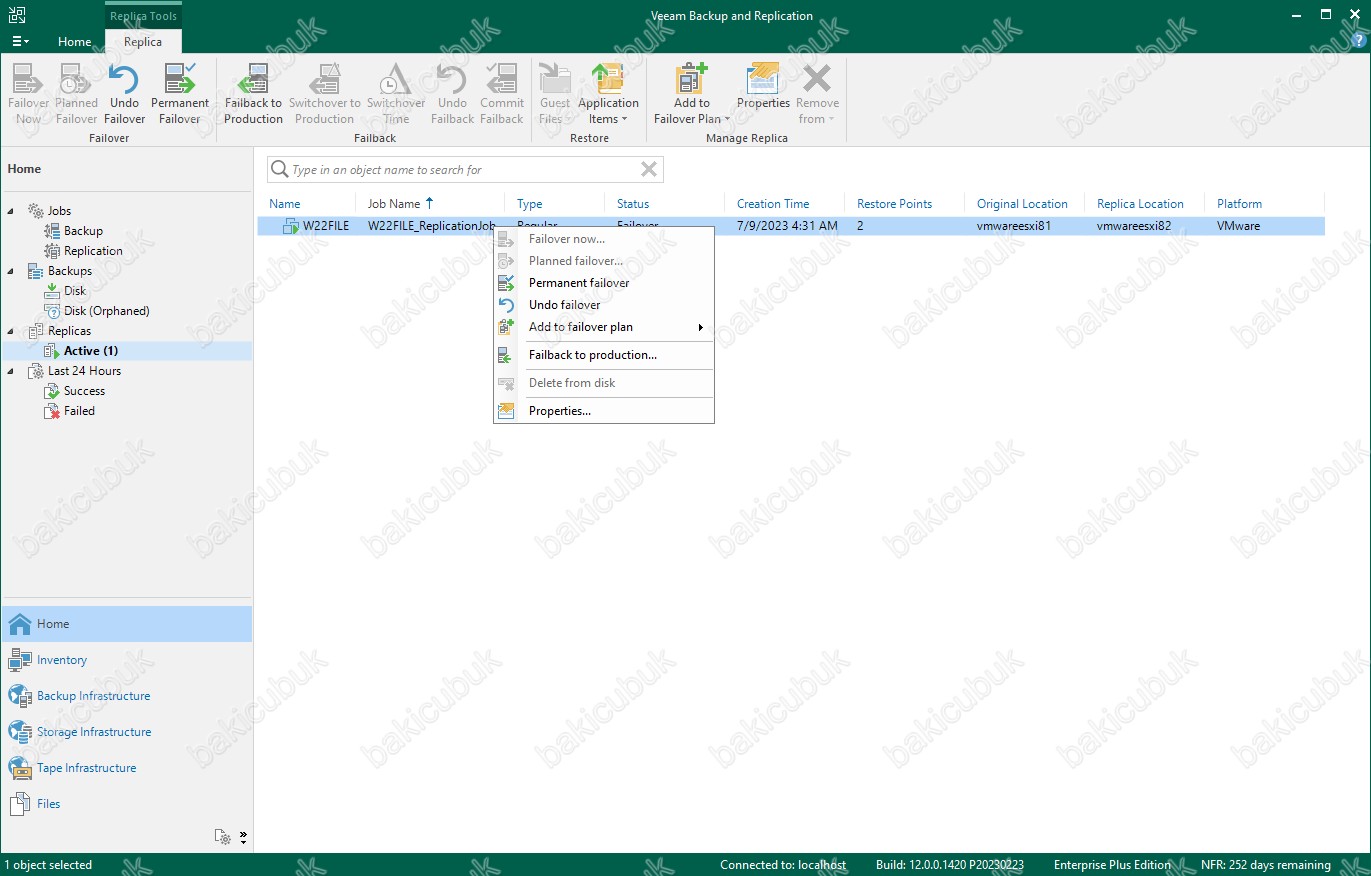Collapse the Backups tree node
This screenshot has width=1371, height=876.
[x=12, y=271]
